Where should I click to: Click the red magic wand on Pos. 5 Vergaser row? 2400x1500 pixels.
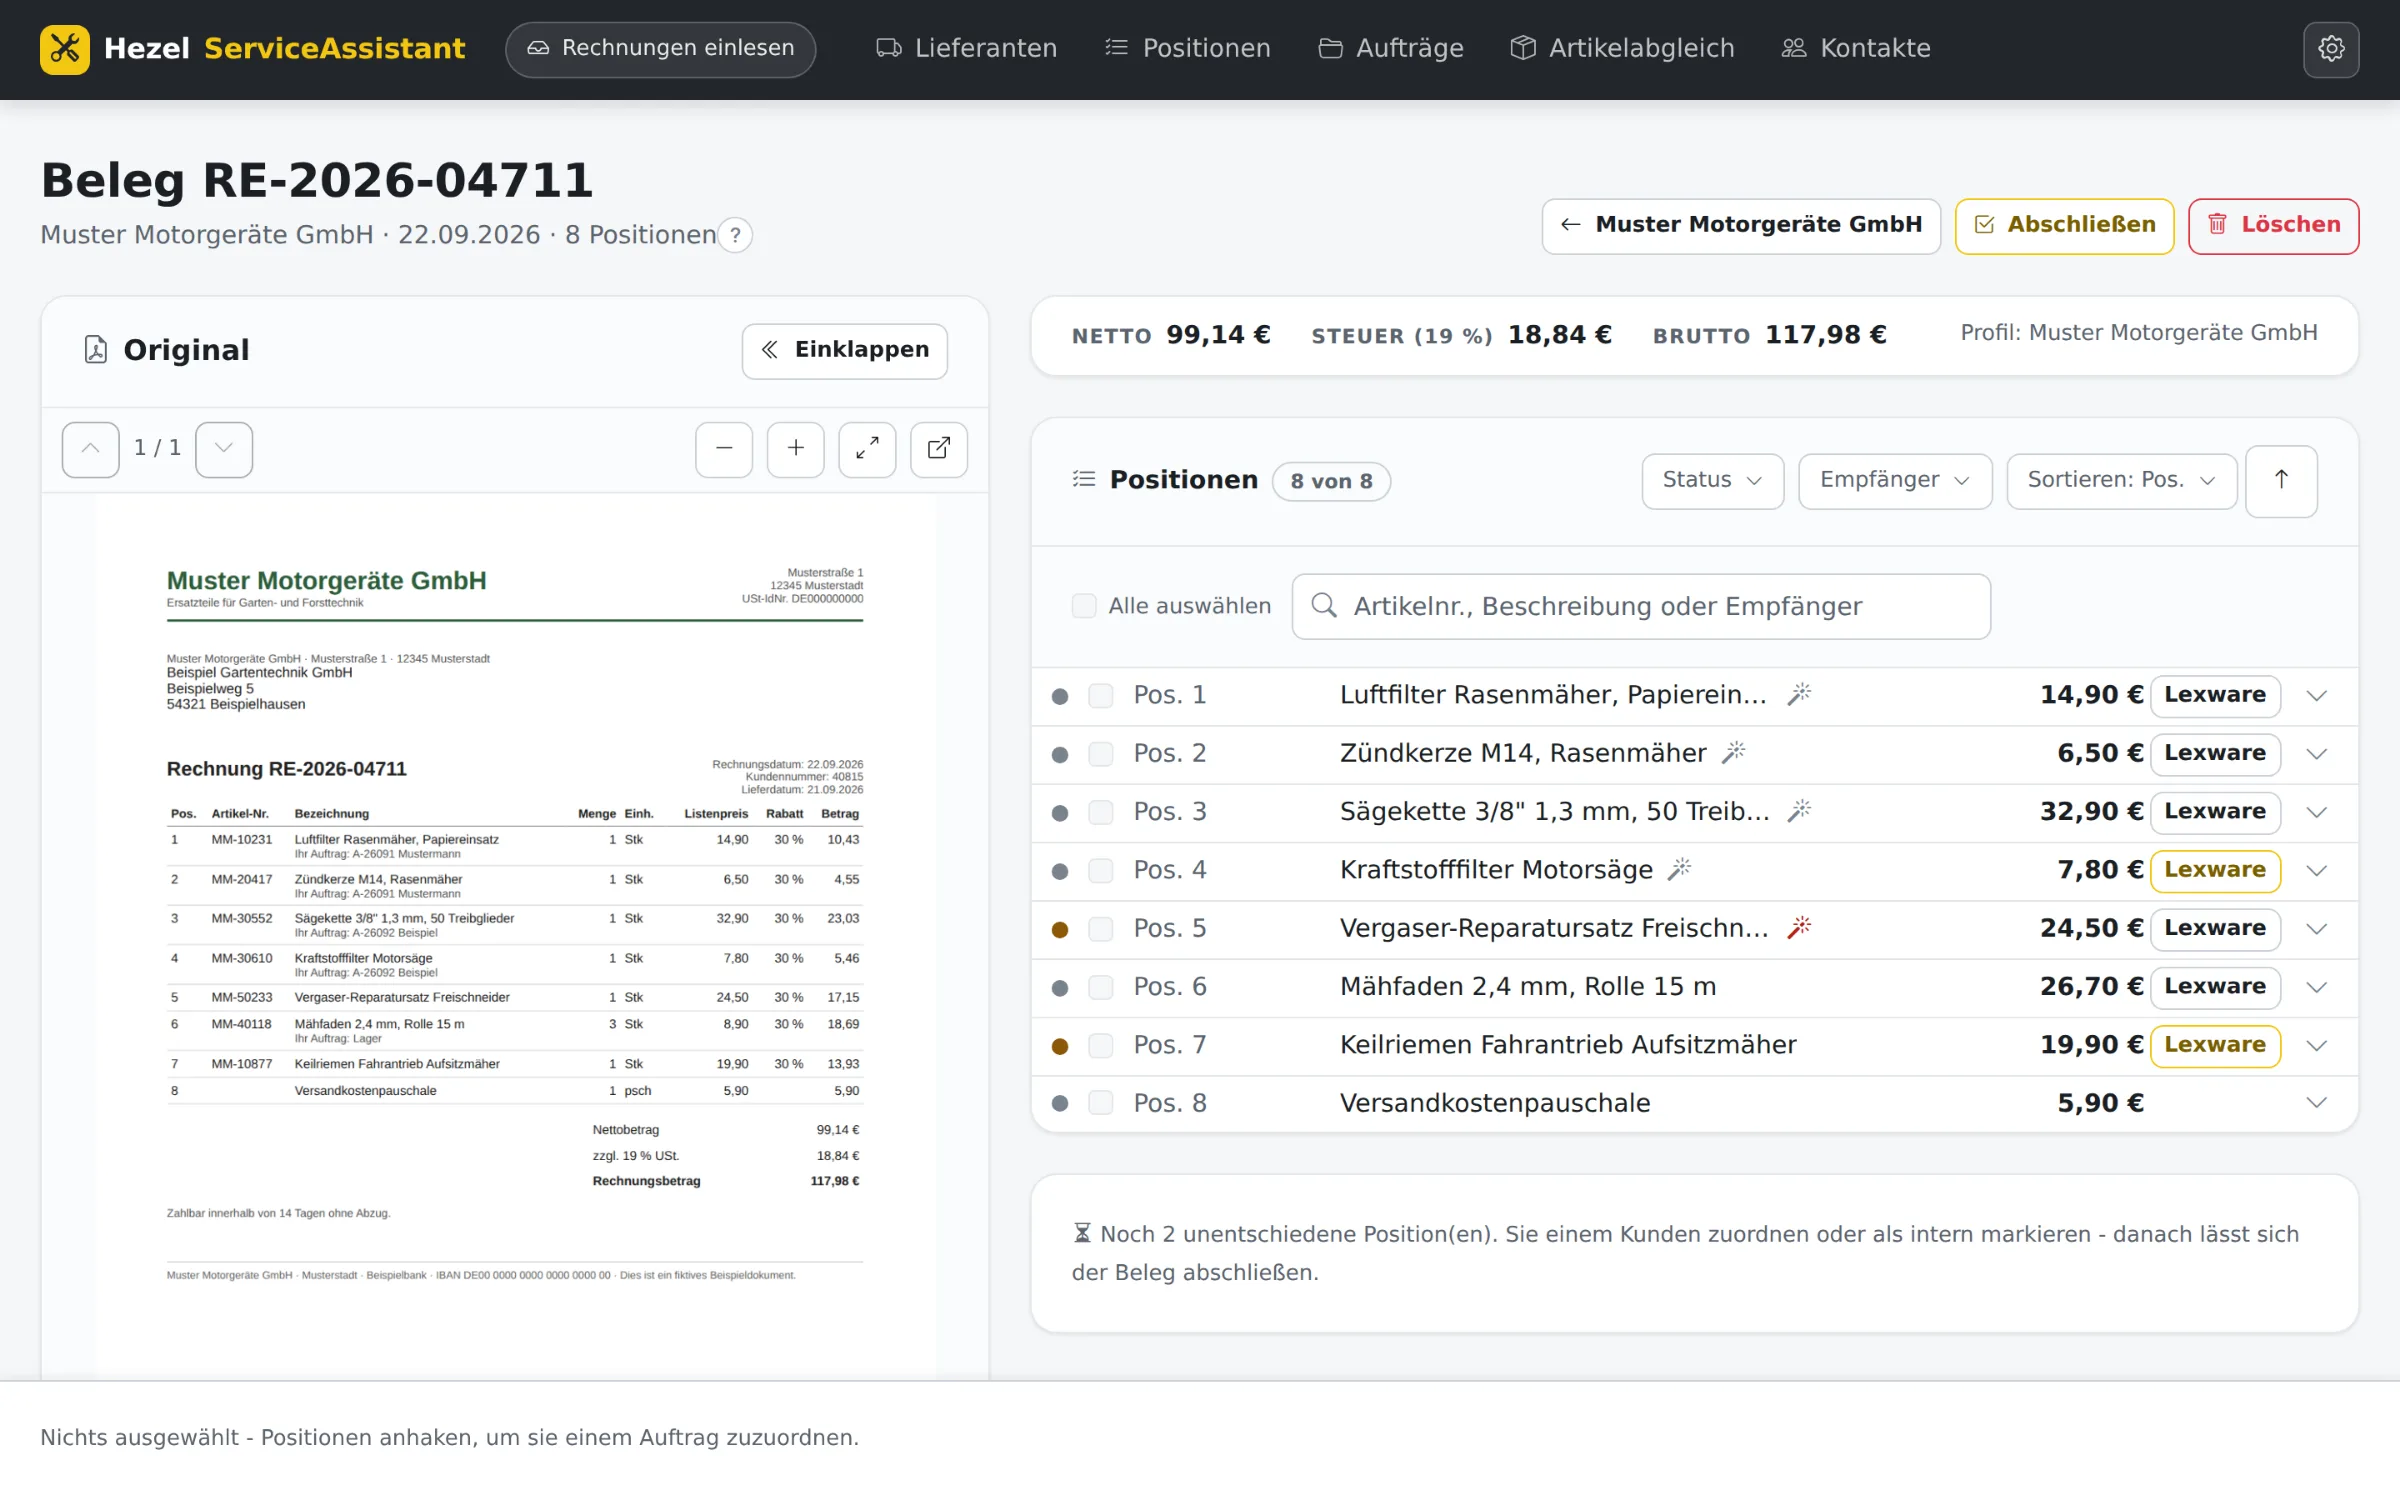tap(1800, 928)
